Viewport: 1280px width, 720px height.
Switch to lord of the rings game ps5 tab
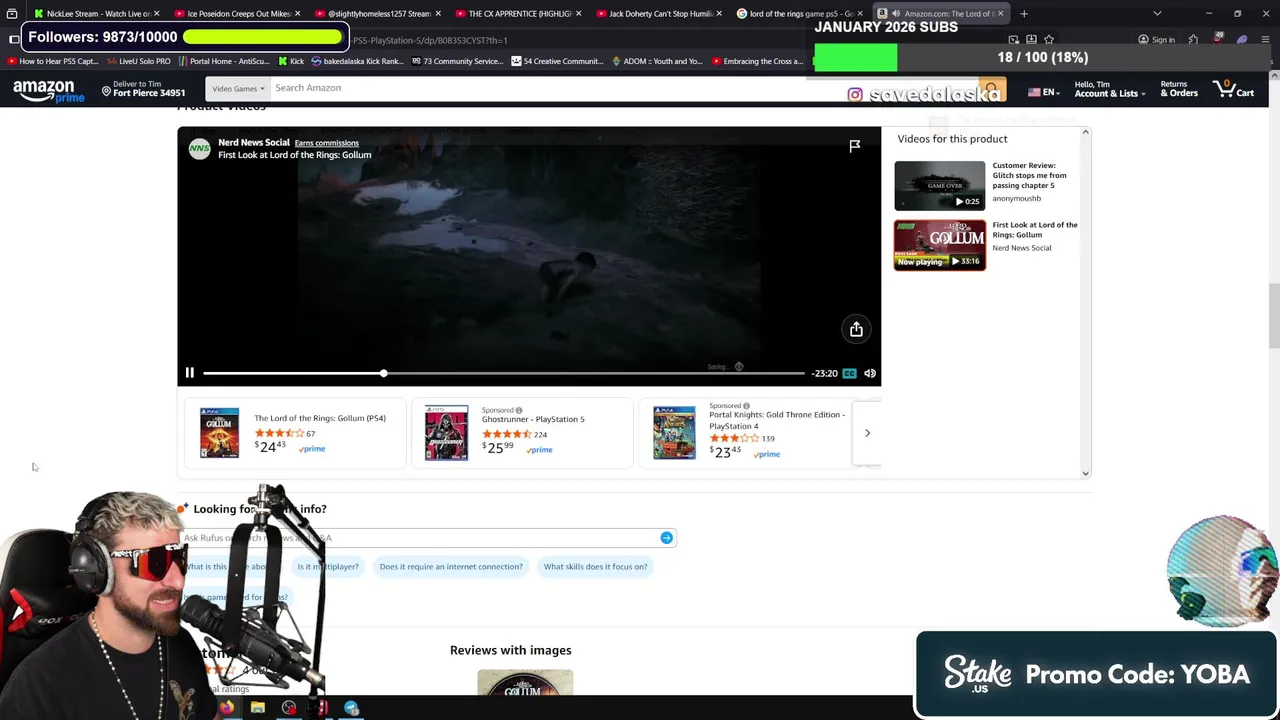click(800, 14)
